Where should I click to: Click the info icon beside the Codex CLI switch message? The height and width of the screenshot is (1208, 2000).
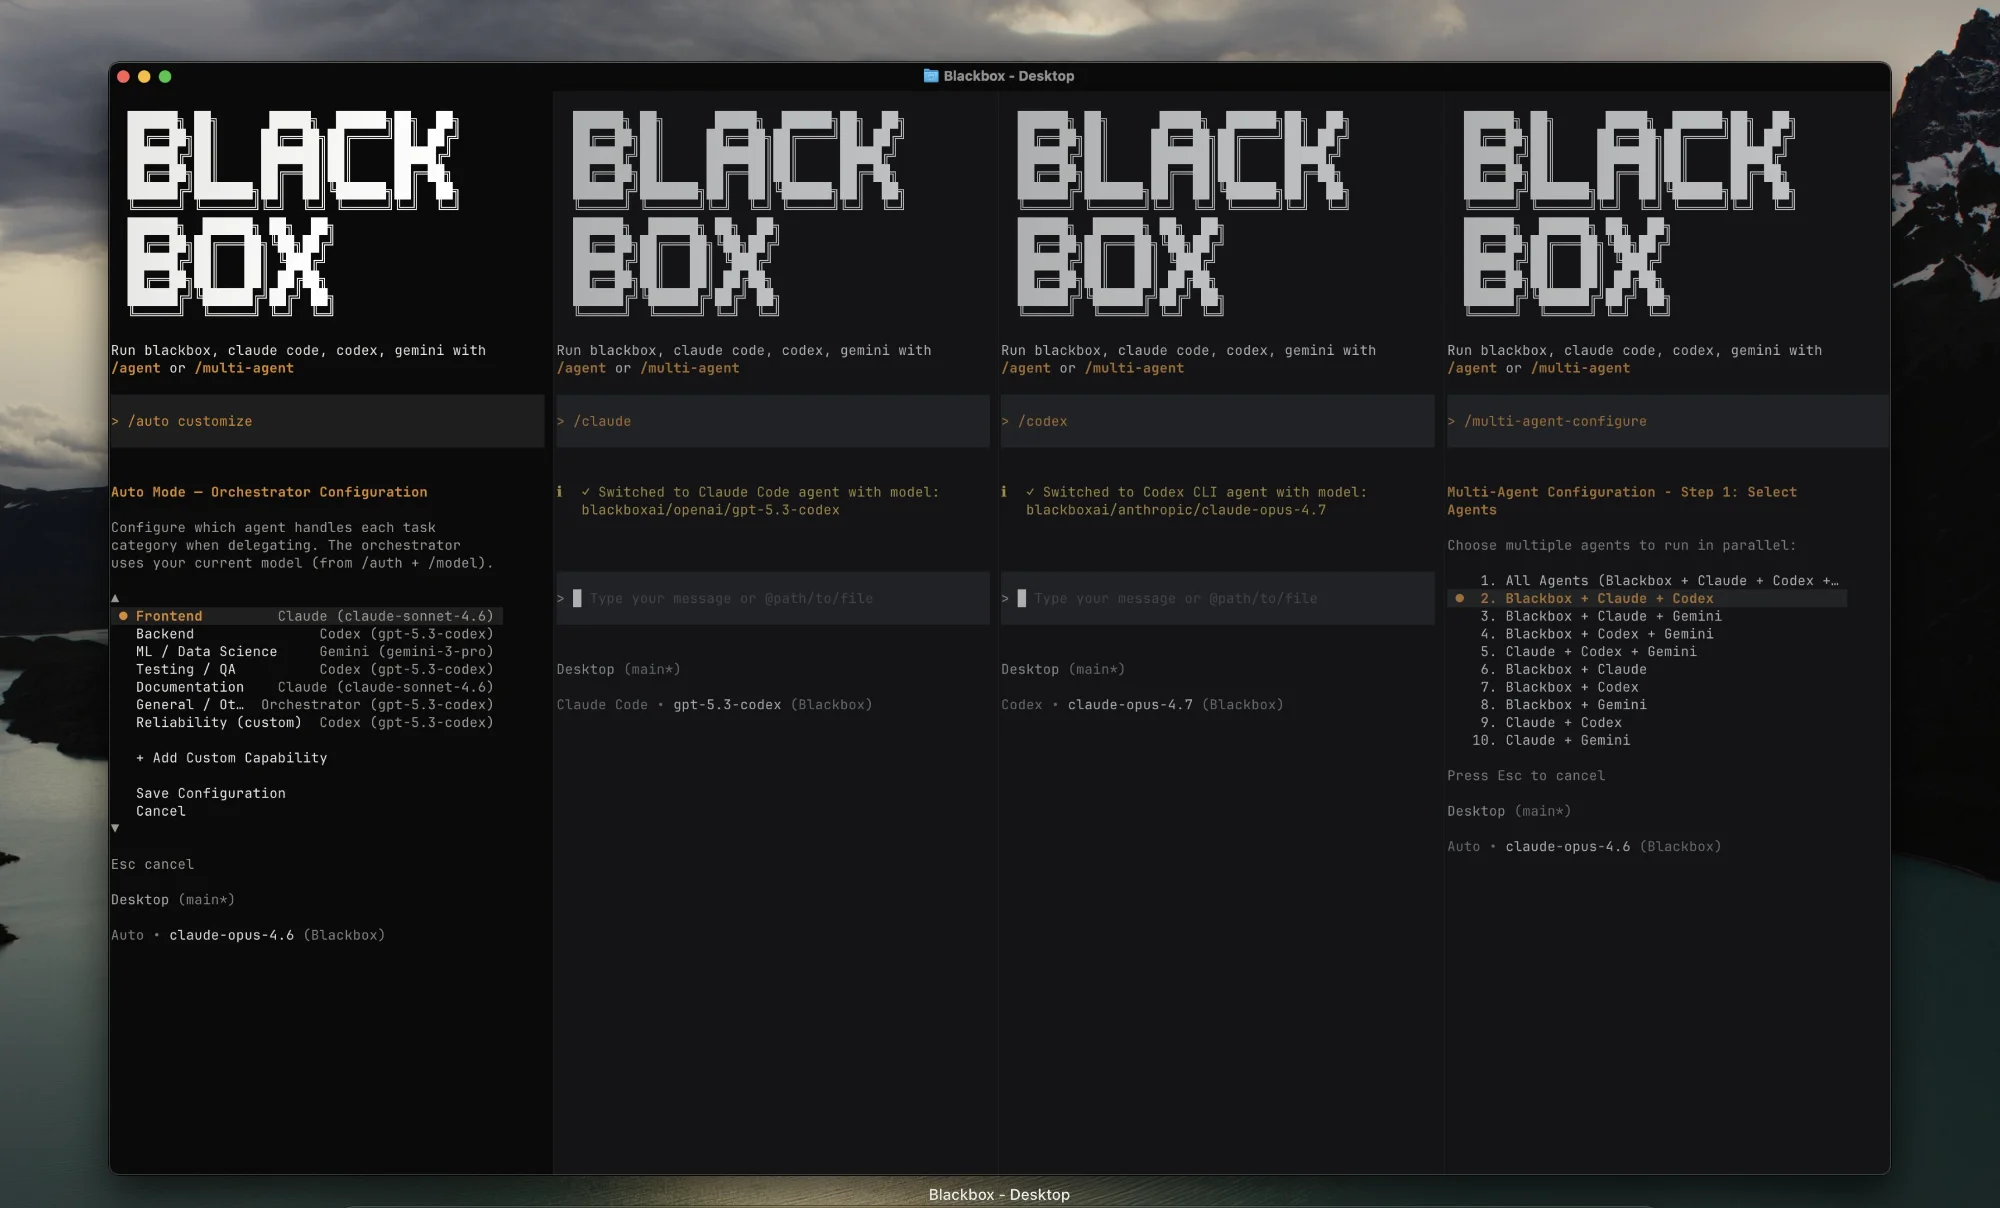(1004, 492)
